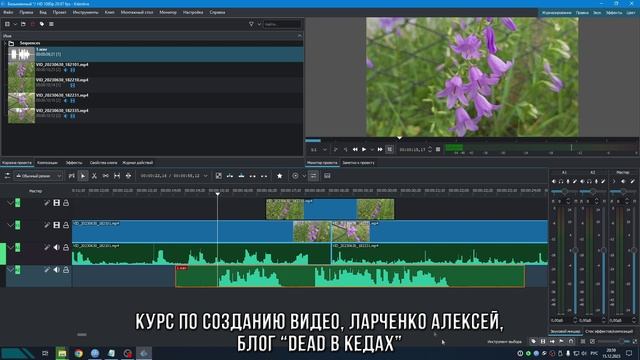Screen dimensions: 640x360
Task: Adjust the Master volume fader
Action: 633,250
